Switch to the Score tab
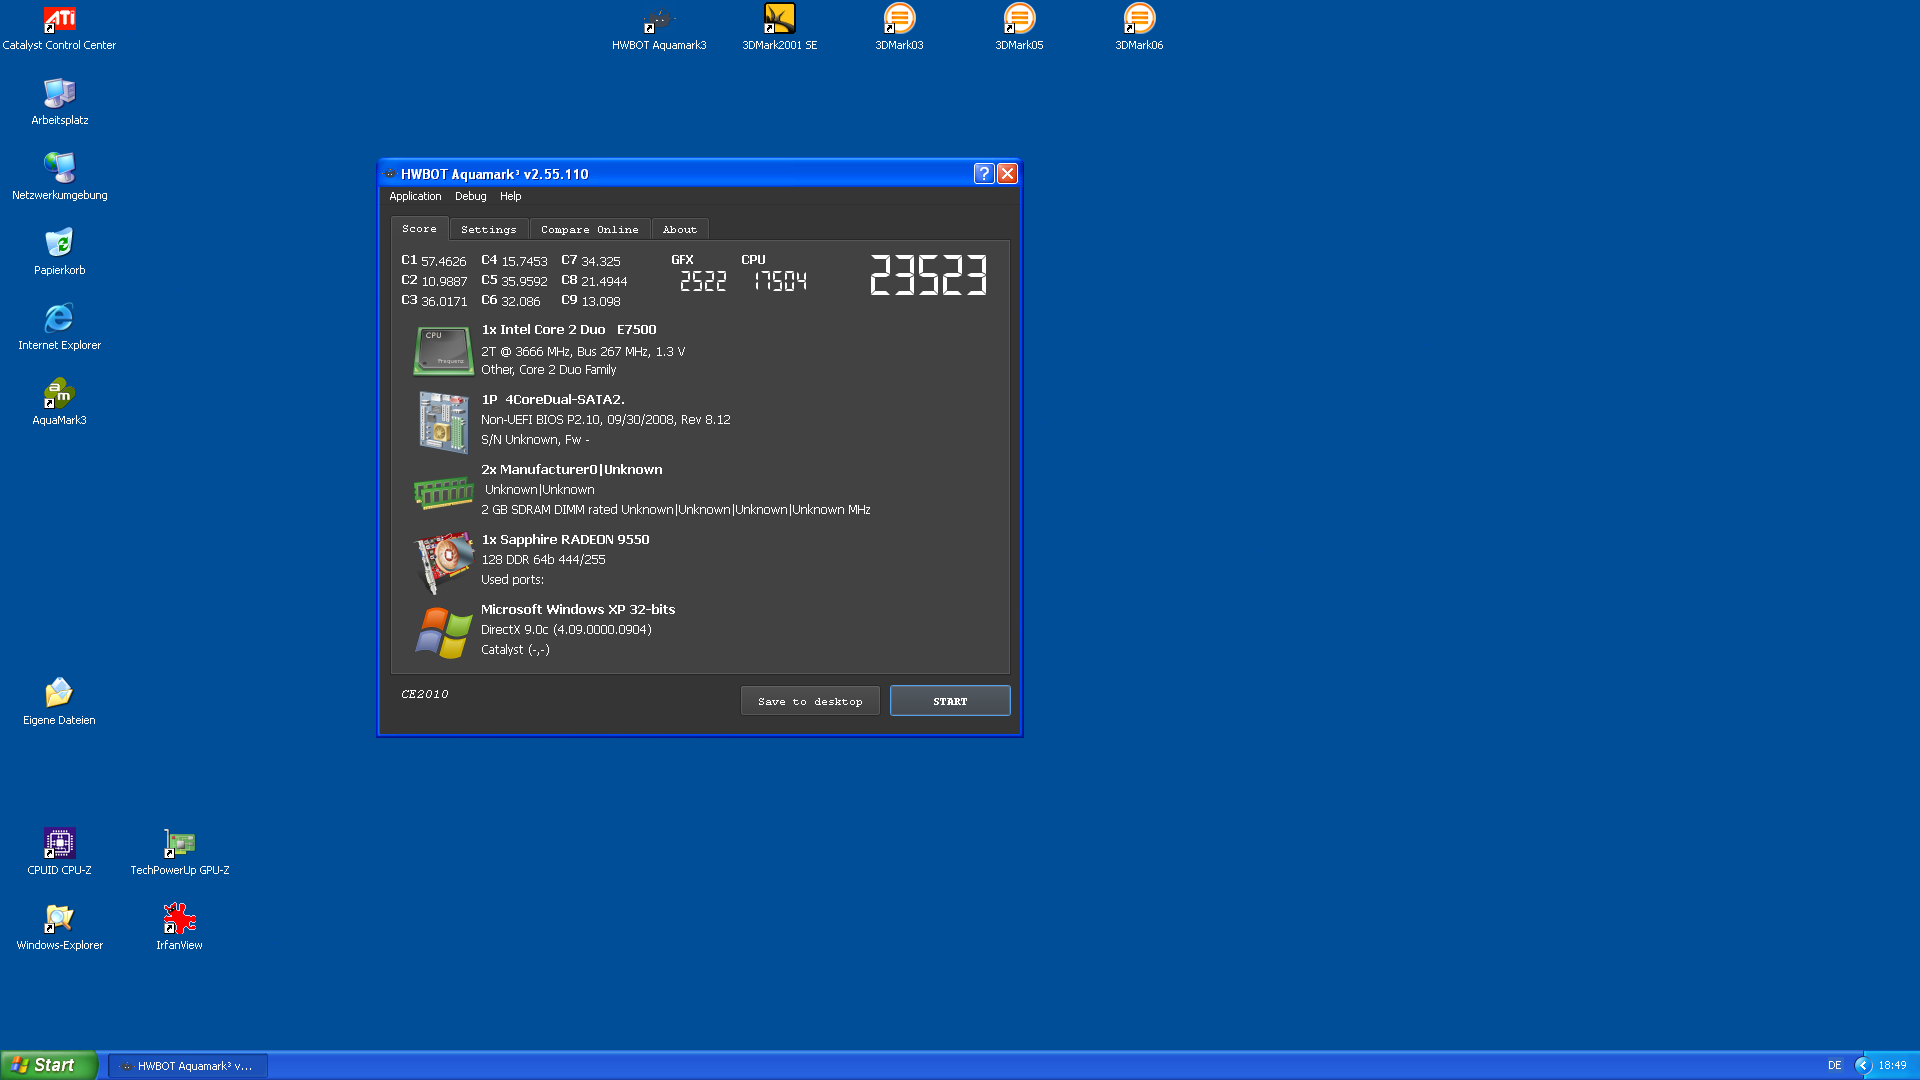 point(419,229)
